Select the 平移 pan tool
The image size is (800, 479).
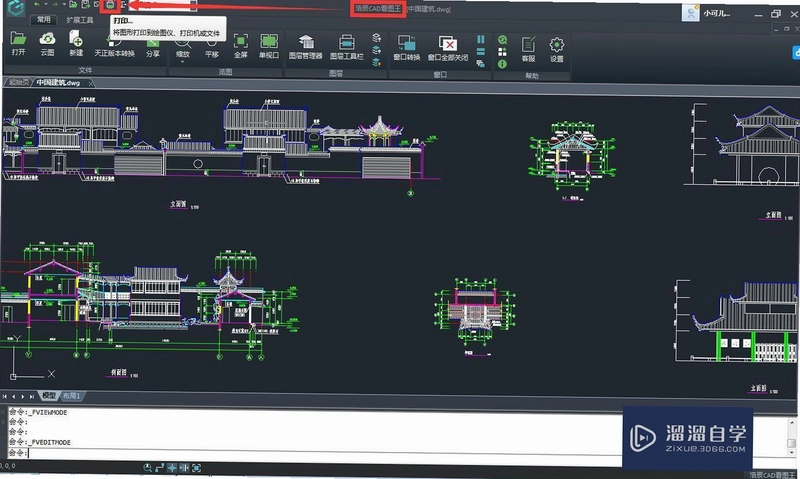point(211,50)
